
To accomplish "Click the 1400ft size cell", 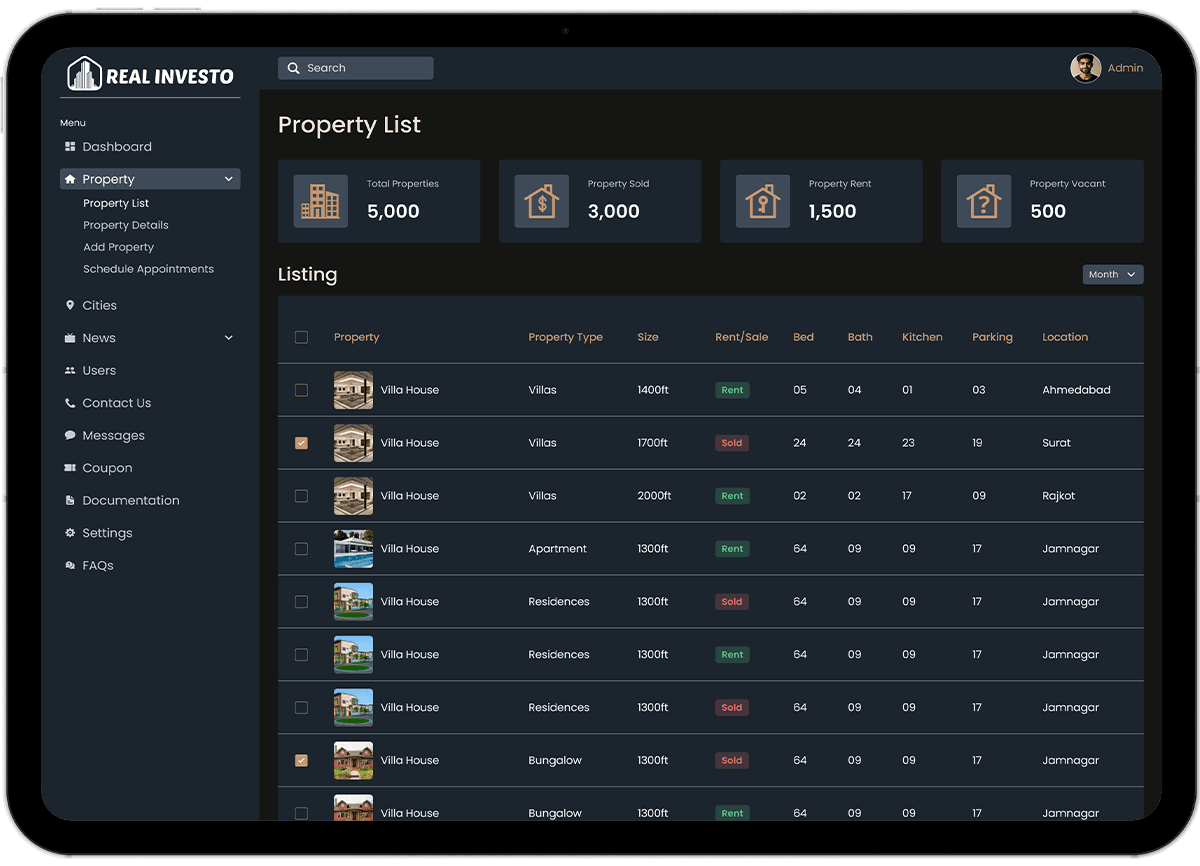I will pyautogui.click(x=652, y=390).
